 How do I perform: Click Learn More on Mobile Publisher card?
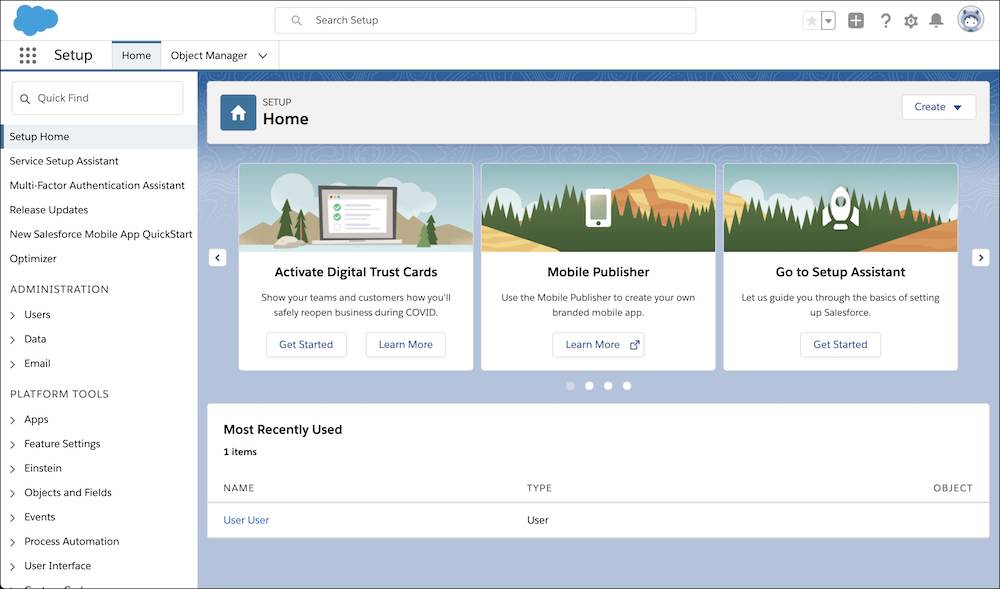click(598, 345)
